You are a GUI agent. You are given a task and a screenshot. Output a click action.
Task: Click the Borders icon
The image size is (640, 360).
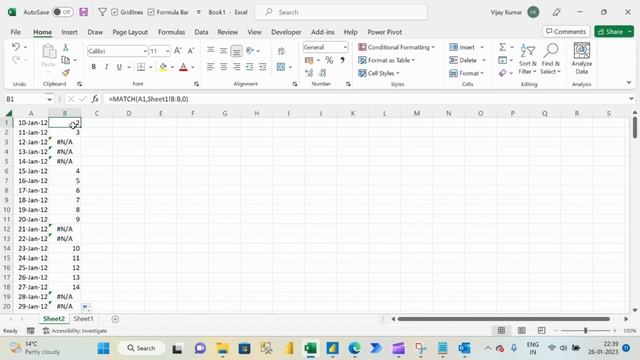point(141,67)
